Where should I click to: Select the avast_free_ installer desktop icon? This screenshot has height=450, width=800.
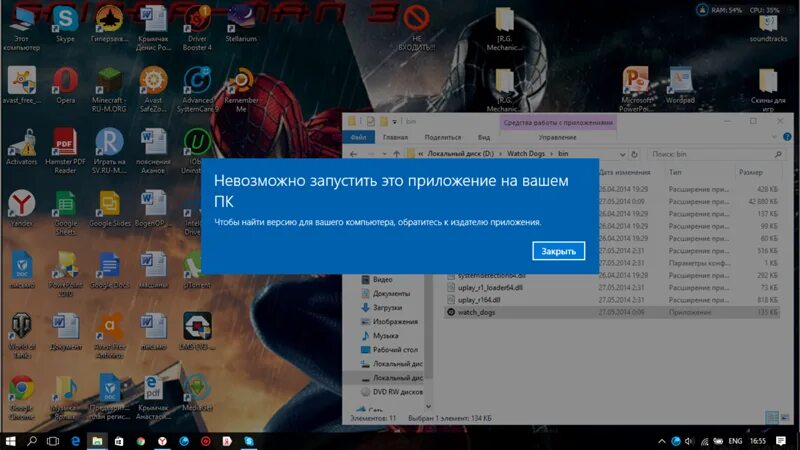[21, 86]
